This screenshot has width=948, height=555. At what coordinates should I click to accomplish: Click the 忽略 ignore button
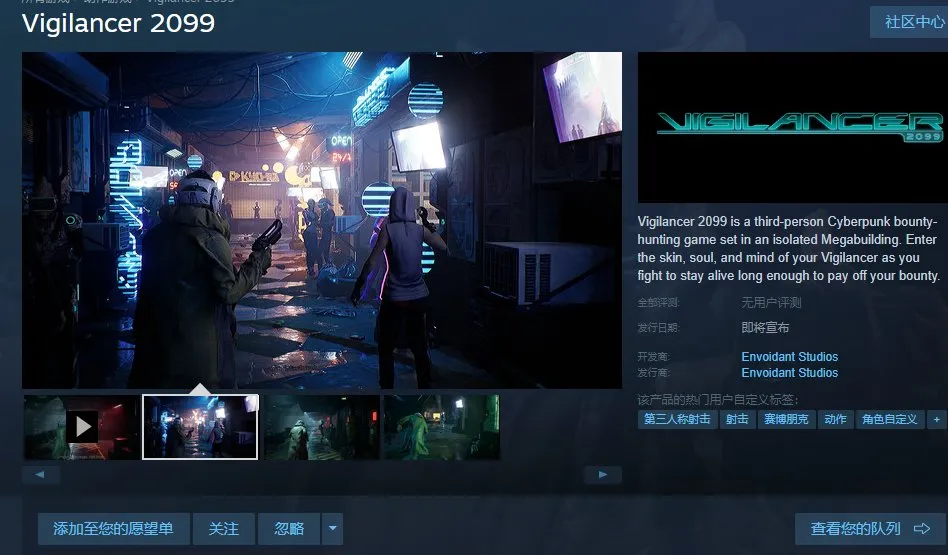click(x=289, y=529)
